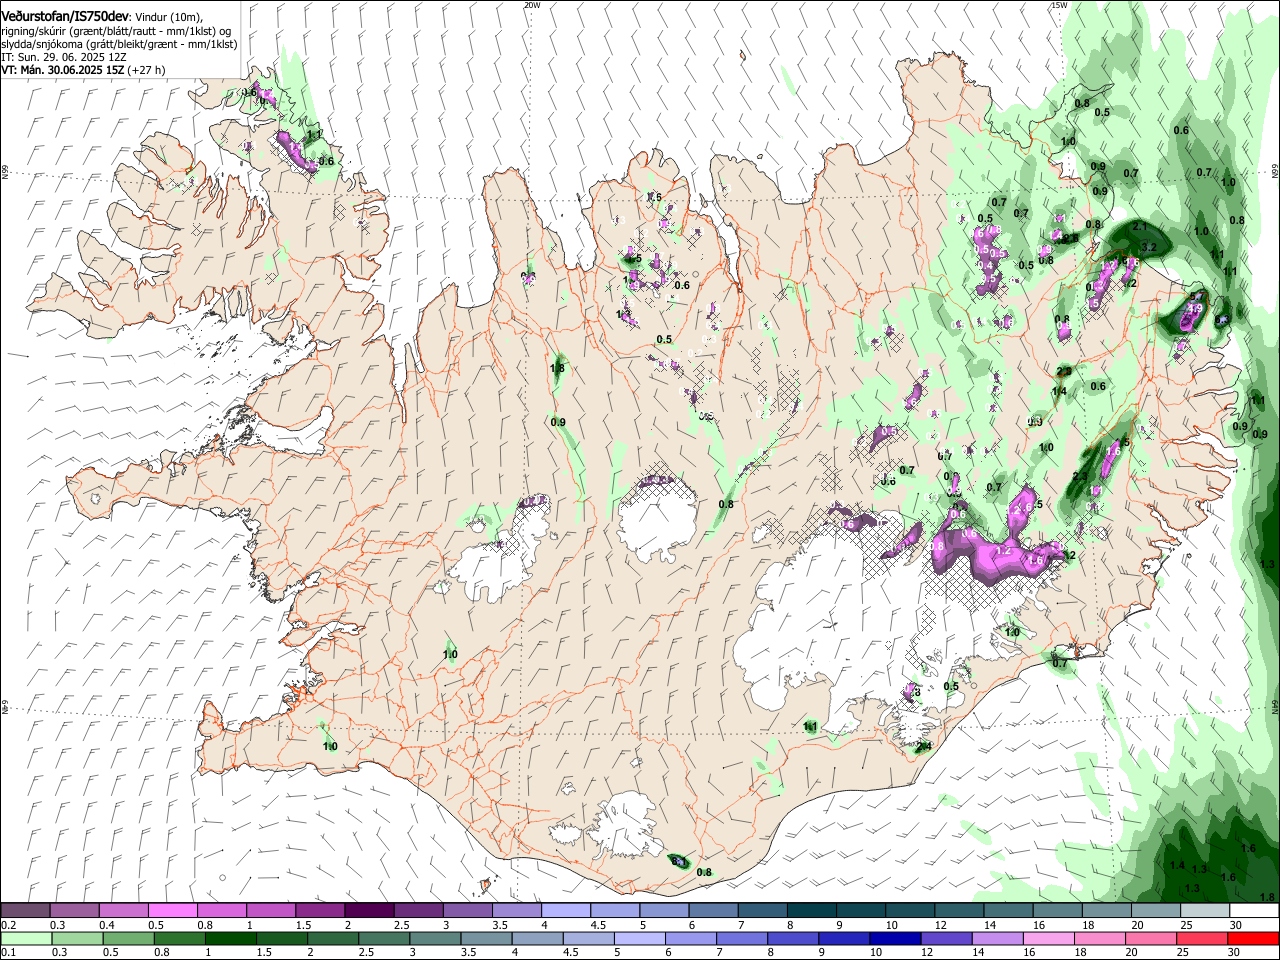
Task: Pick the darkest purple swatch labeled 2 on snow scale
Action: point(369,911)
